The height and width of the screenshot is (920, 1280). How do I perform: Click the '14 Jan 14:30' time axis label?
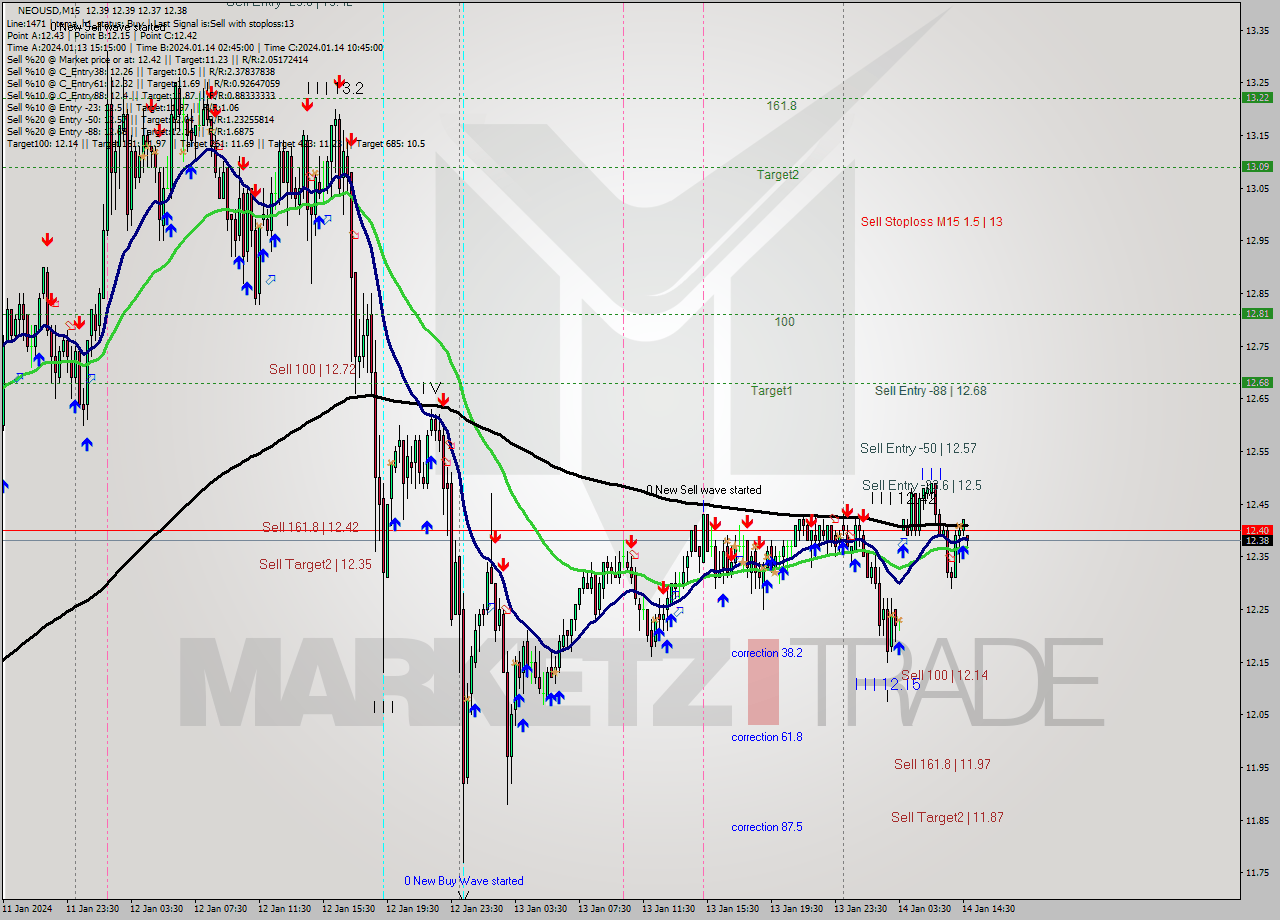point(988,909)
